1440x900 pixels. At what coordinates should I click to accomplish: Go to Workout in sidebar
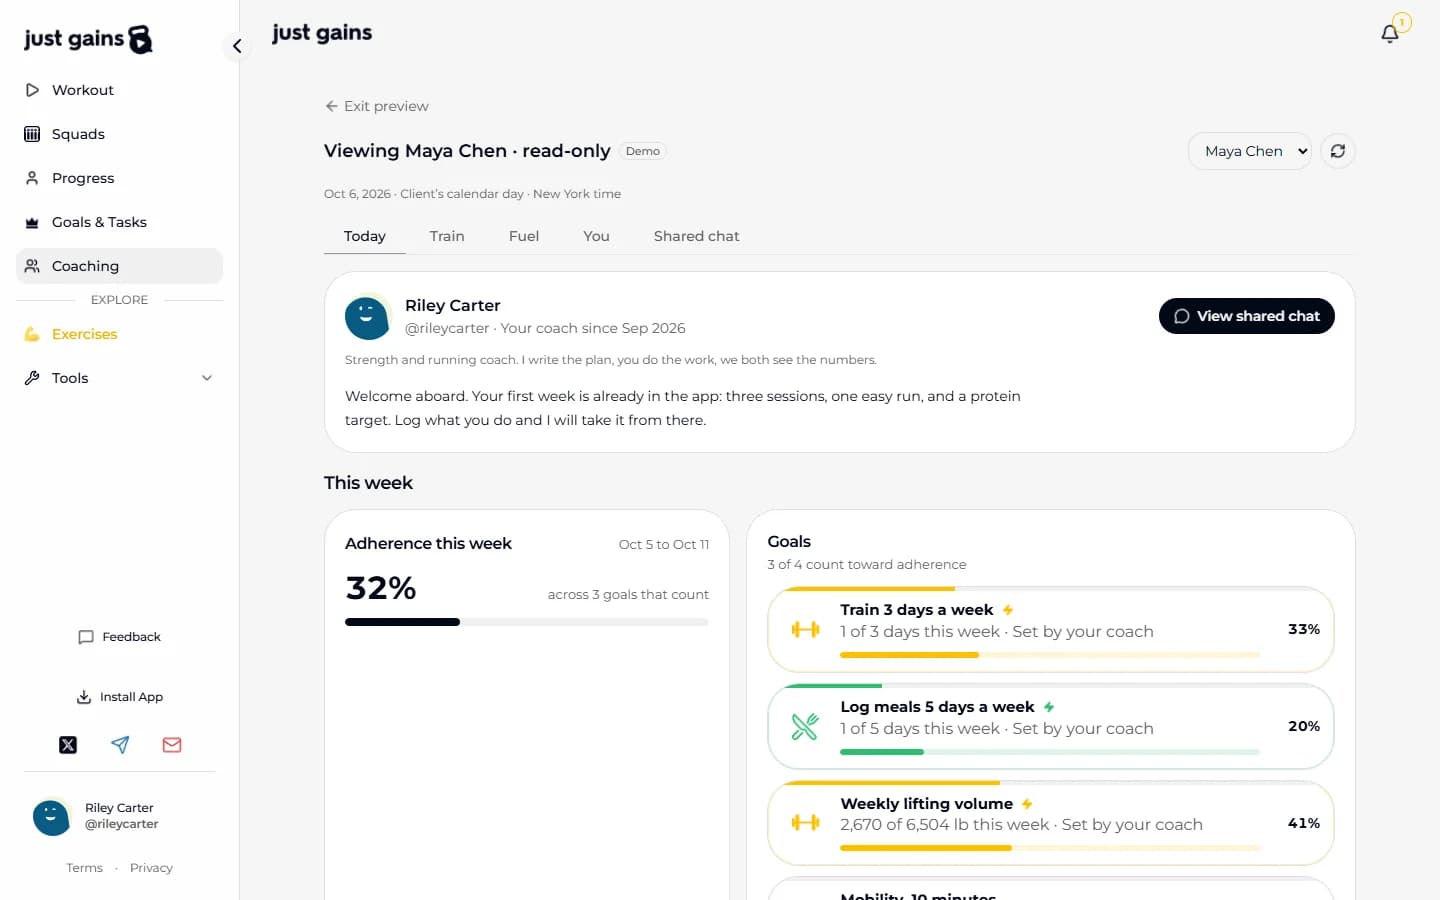119,90
